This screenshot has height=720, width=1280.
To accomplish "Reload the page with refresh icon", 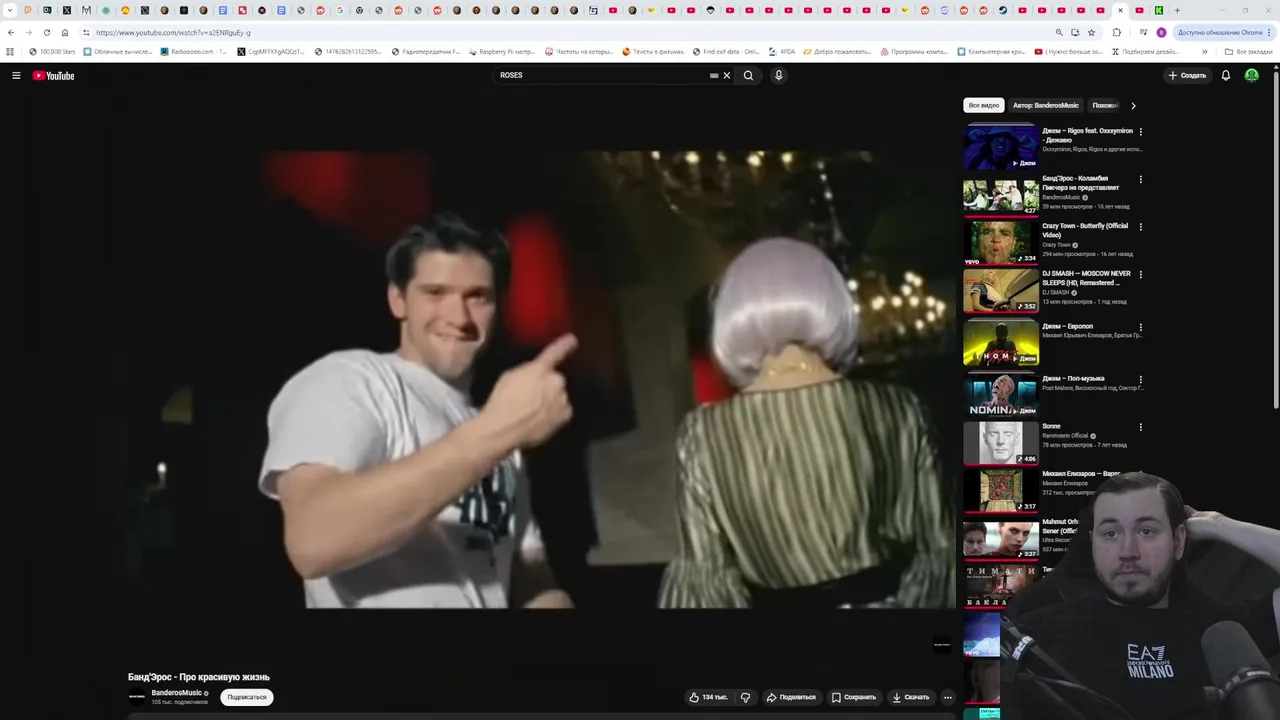I will pyautogui.click(x=46, y=32).
